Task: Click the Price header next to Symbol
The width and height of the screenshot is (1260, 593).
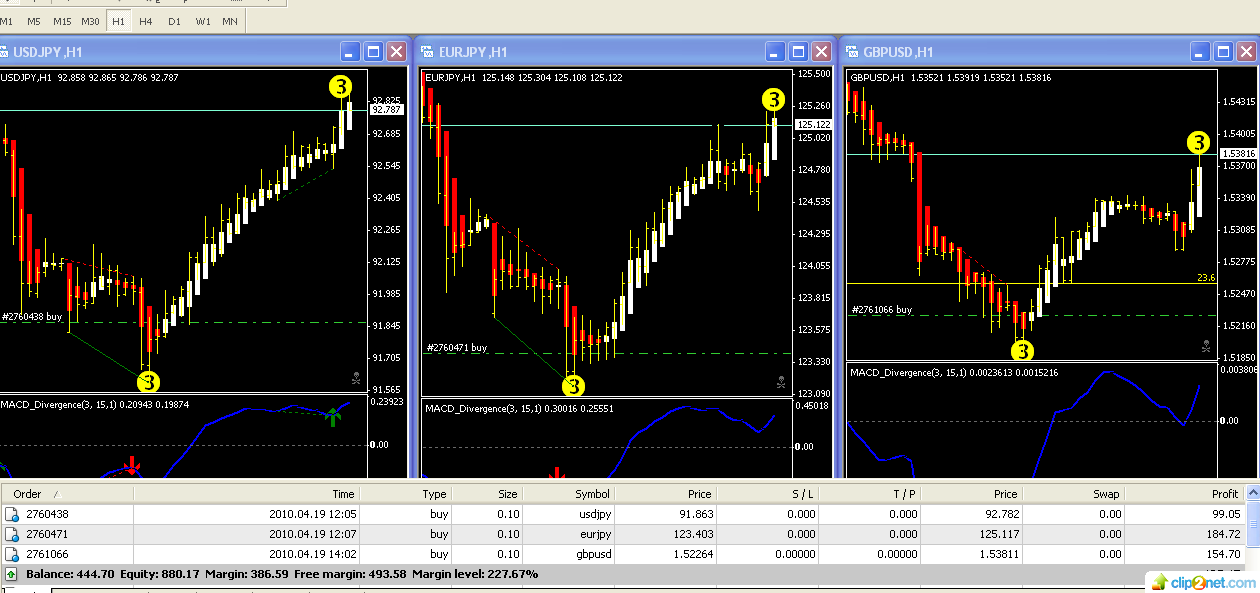Action: (665, 494)
